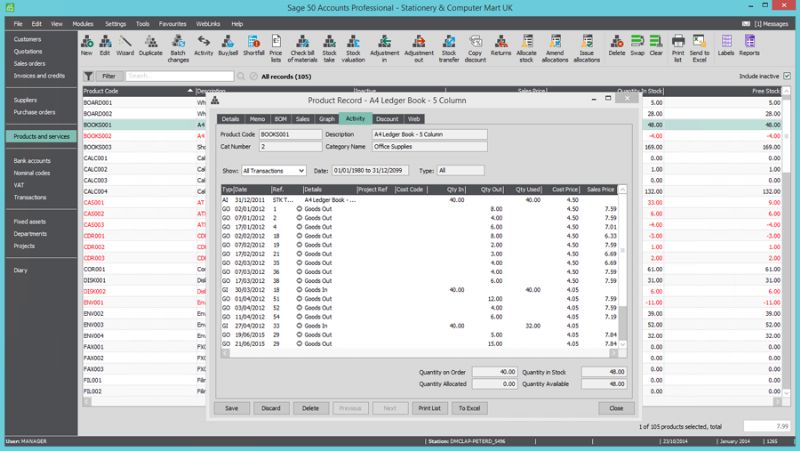This screenshot has height=451, width=800.
Task: Open Batch changes tool
Action: pyautogui.click(x=178, y=48)
